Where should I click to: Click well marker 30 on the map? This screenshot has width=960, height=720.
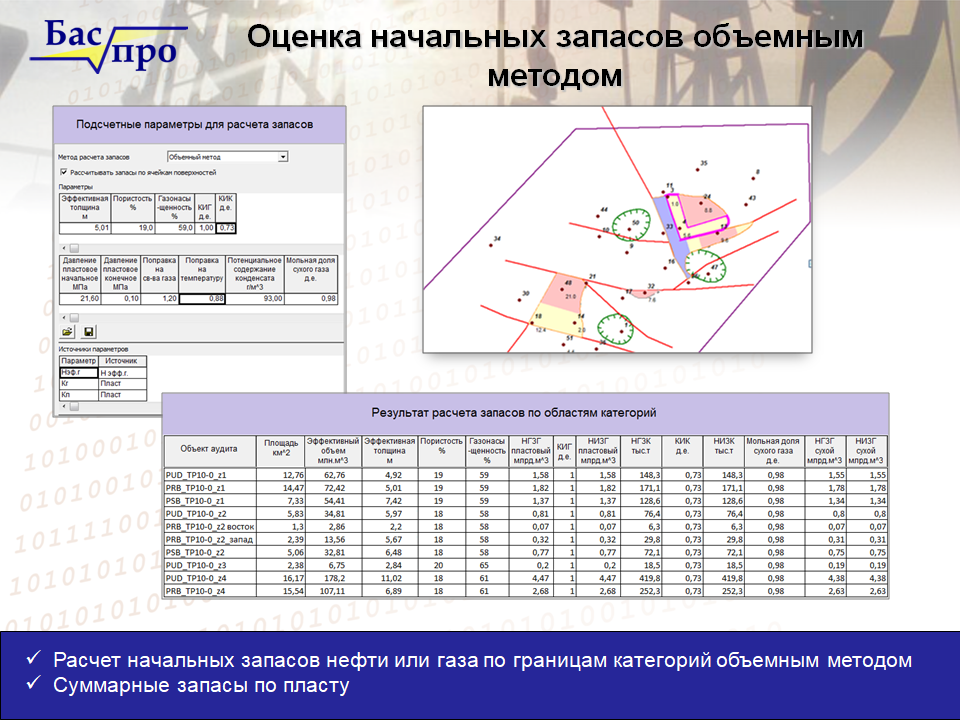[520, 301]
